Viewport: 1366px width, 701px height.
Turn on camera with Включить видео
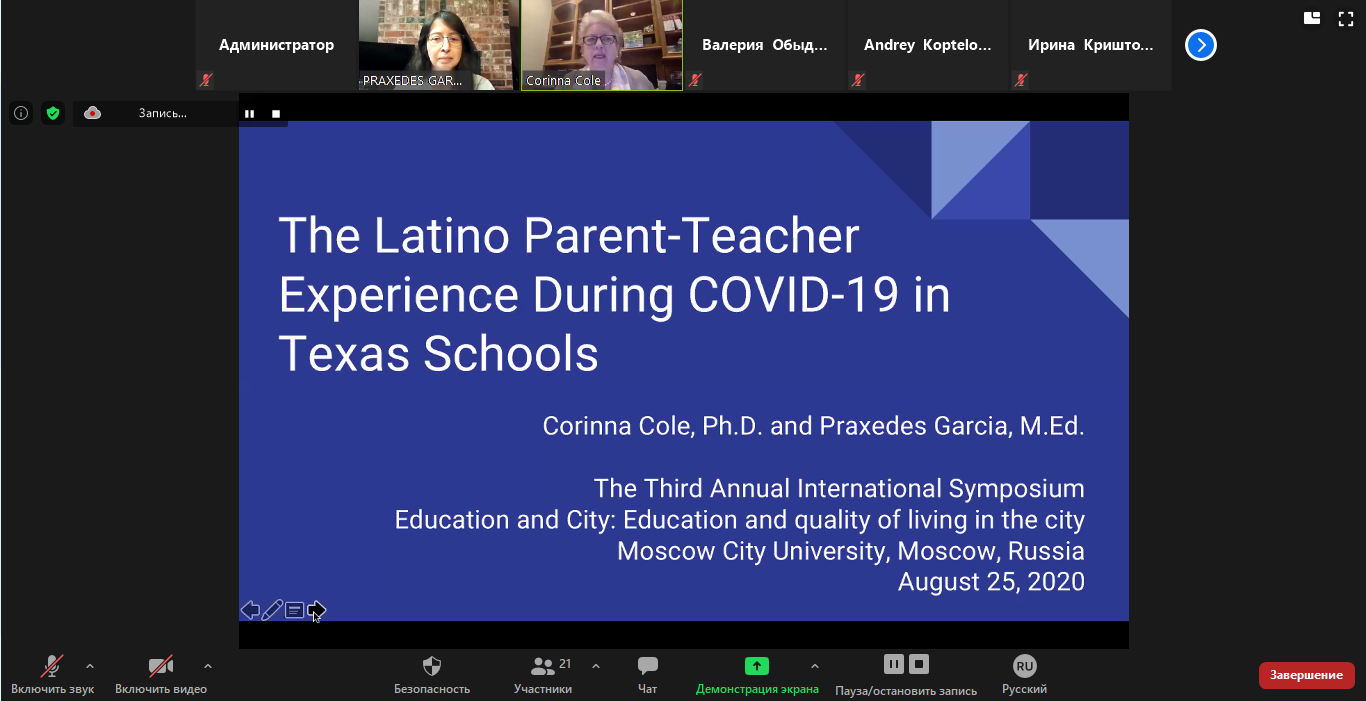pos(160,667)
